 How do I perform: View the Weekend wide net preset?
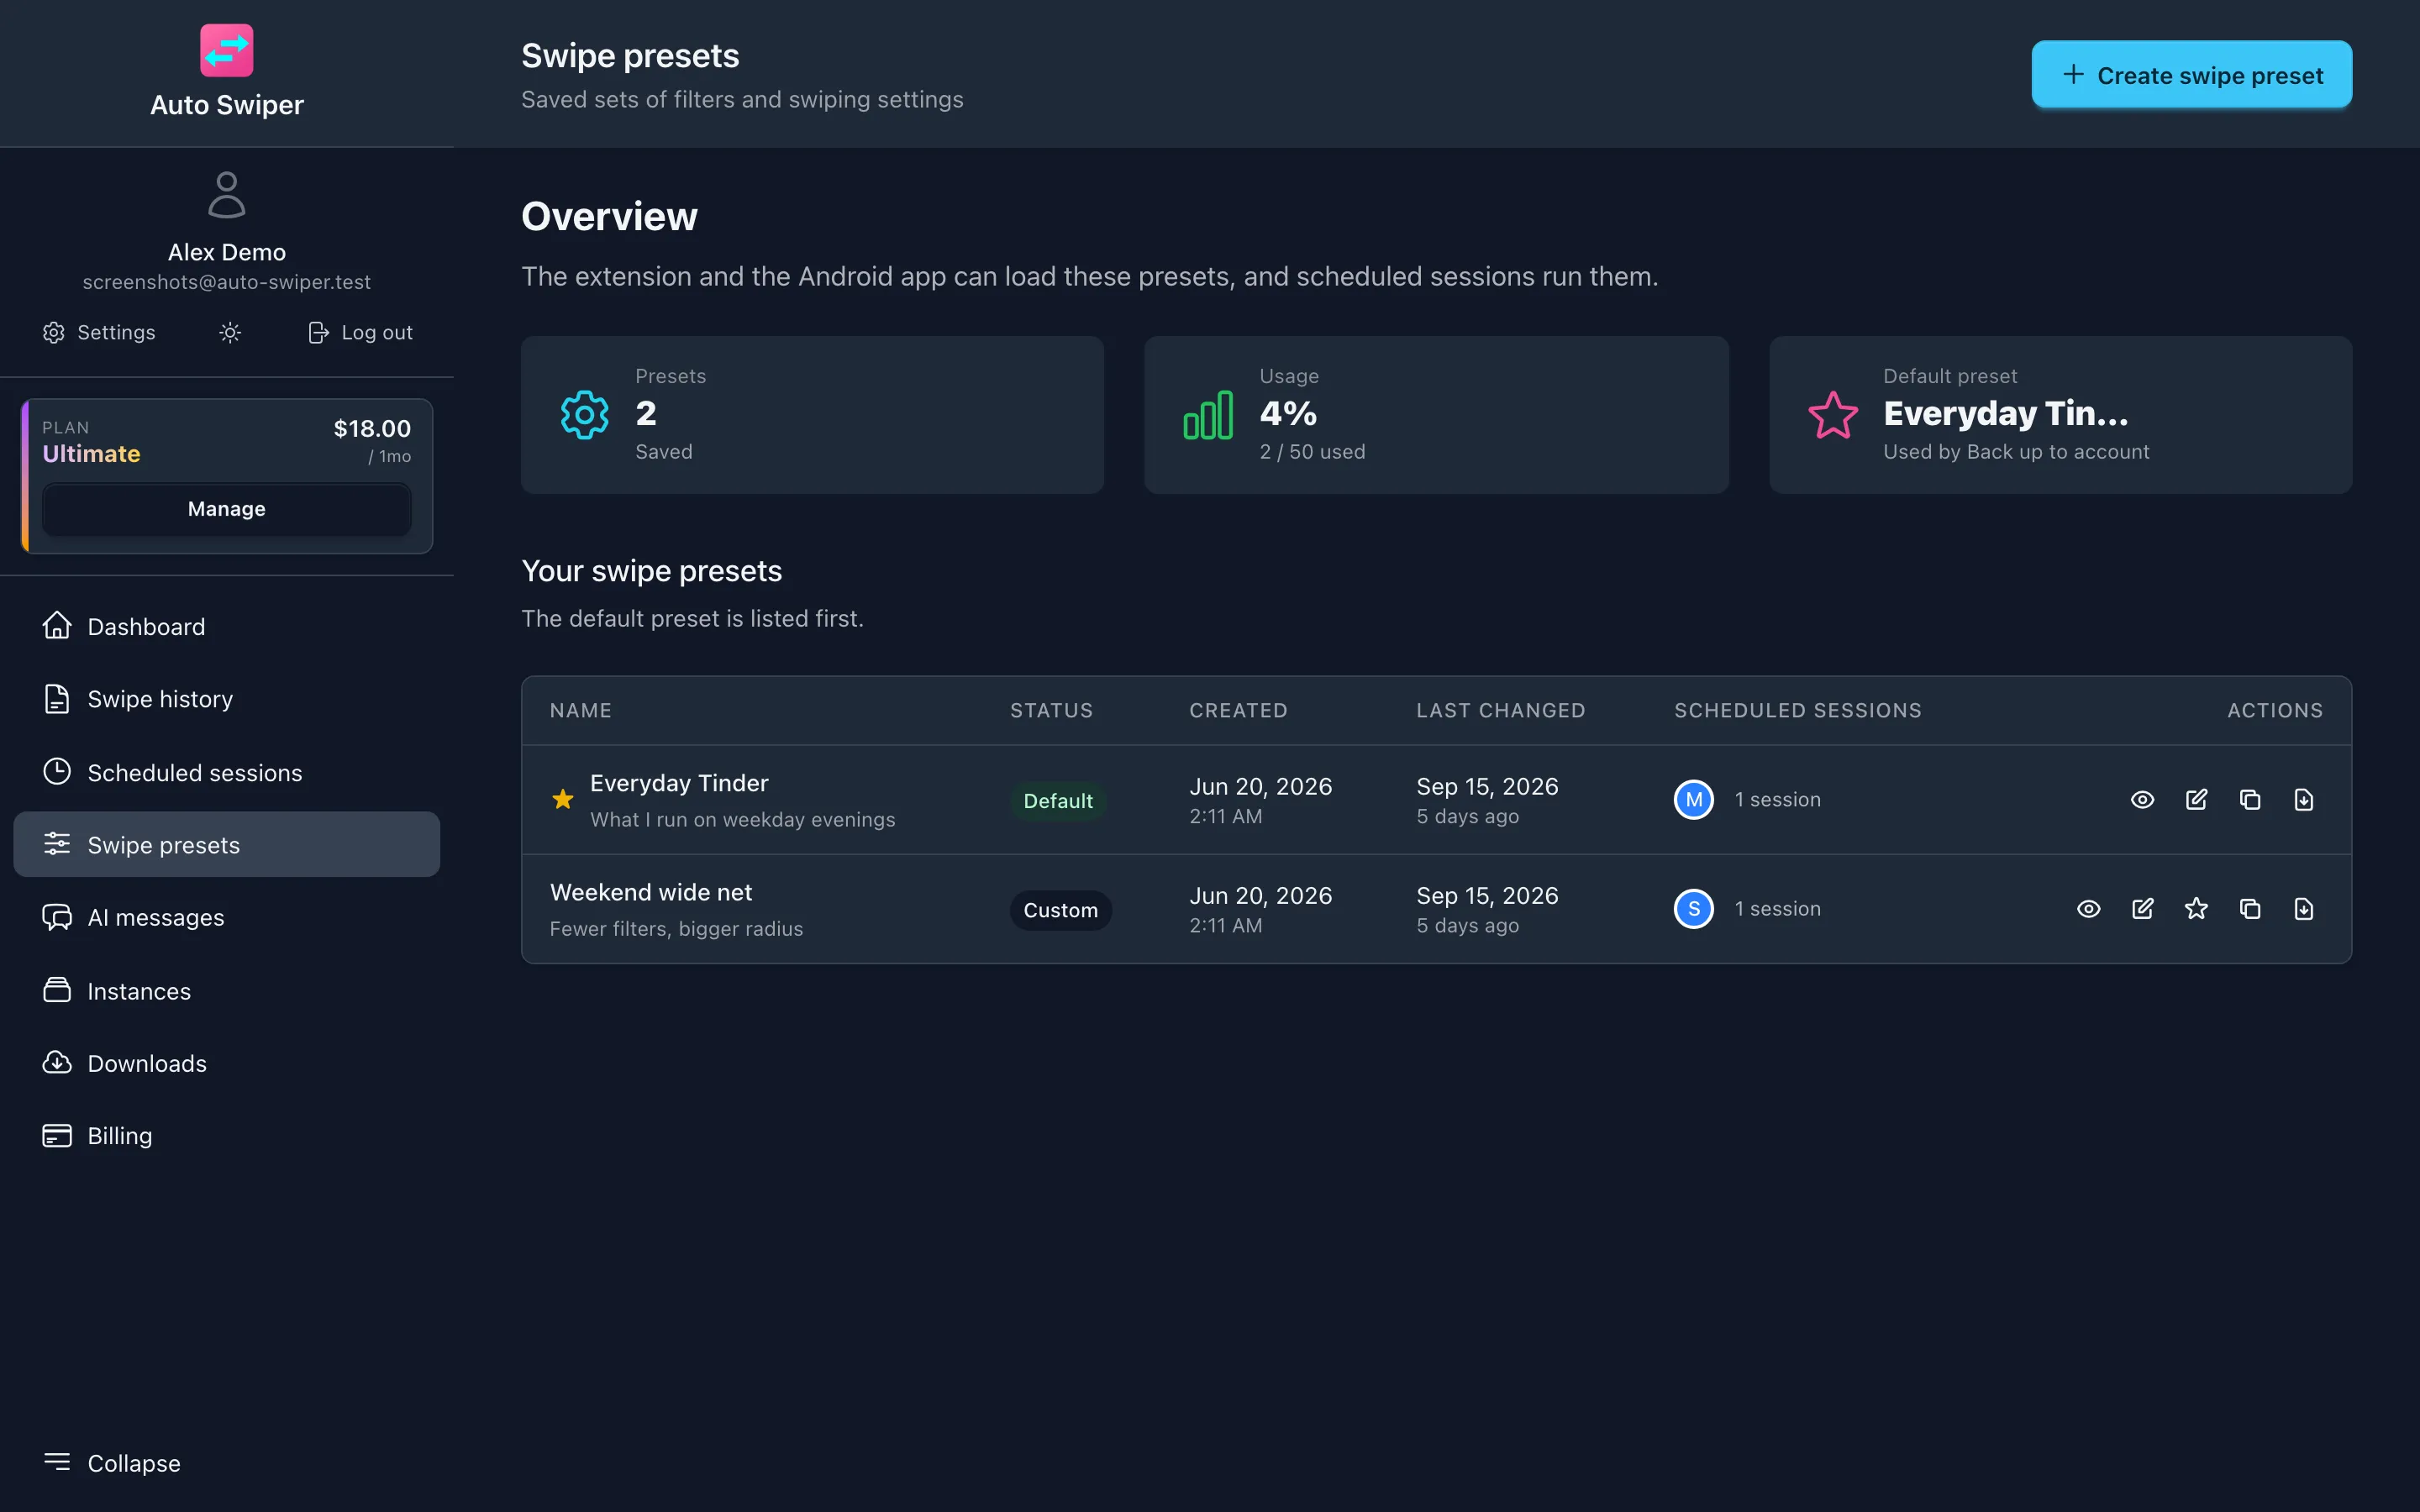point(2088,908)
